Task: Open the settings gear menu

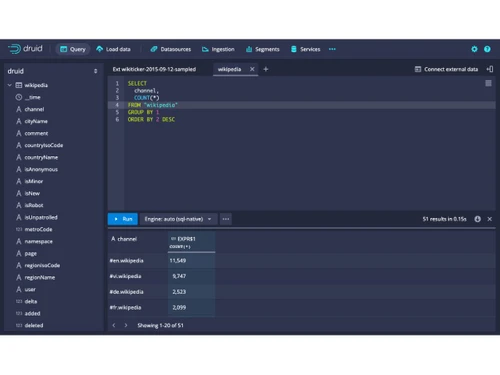Action: (474, 49)
